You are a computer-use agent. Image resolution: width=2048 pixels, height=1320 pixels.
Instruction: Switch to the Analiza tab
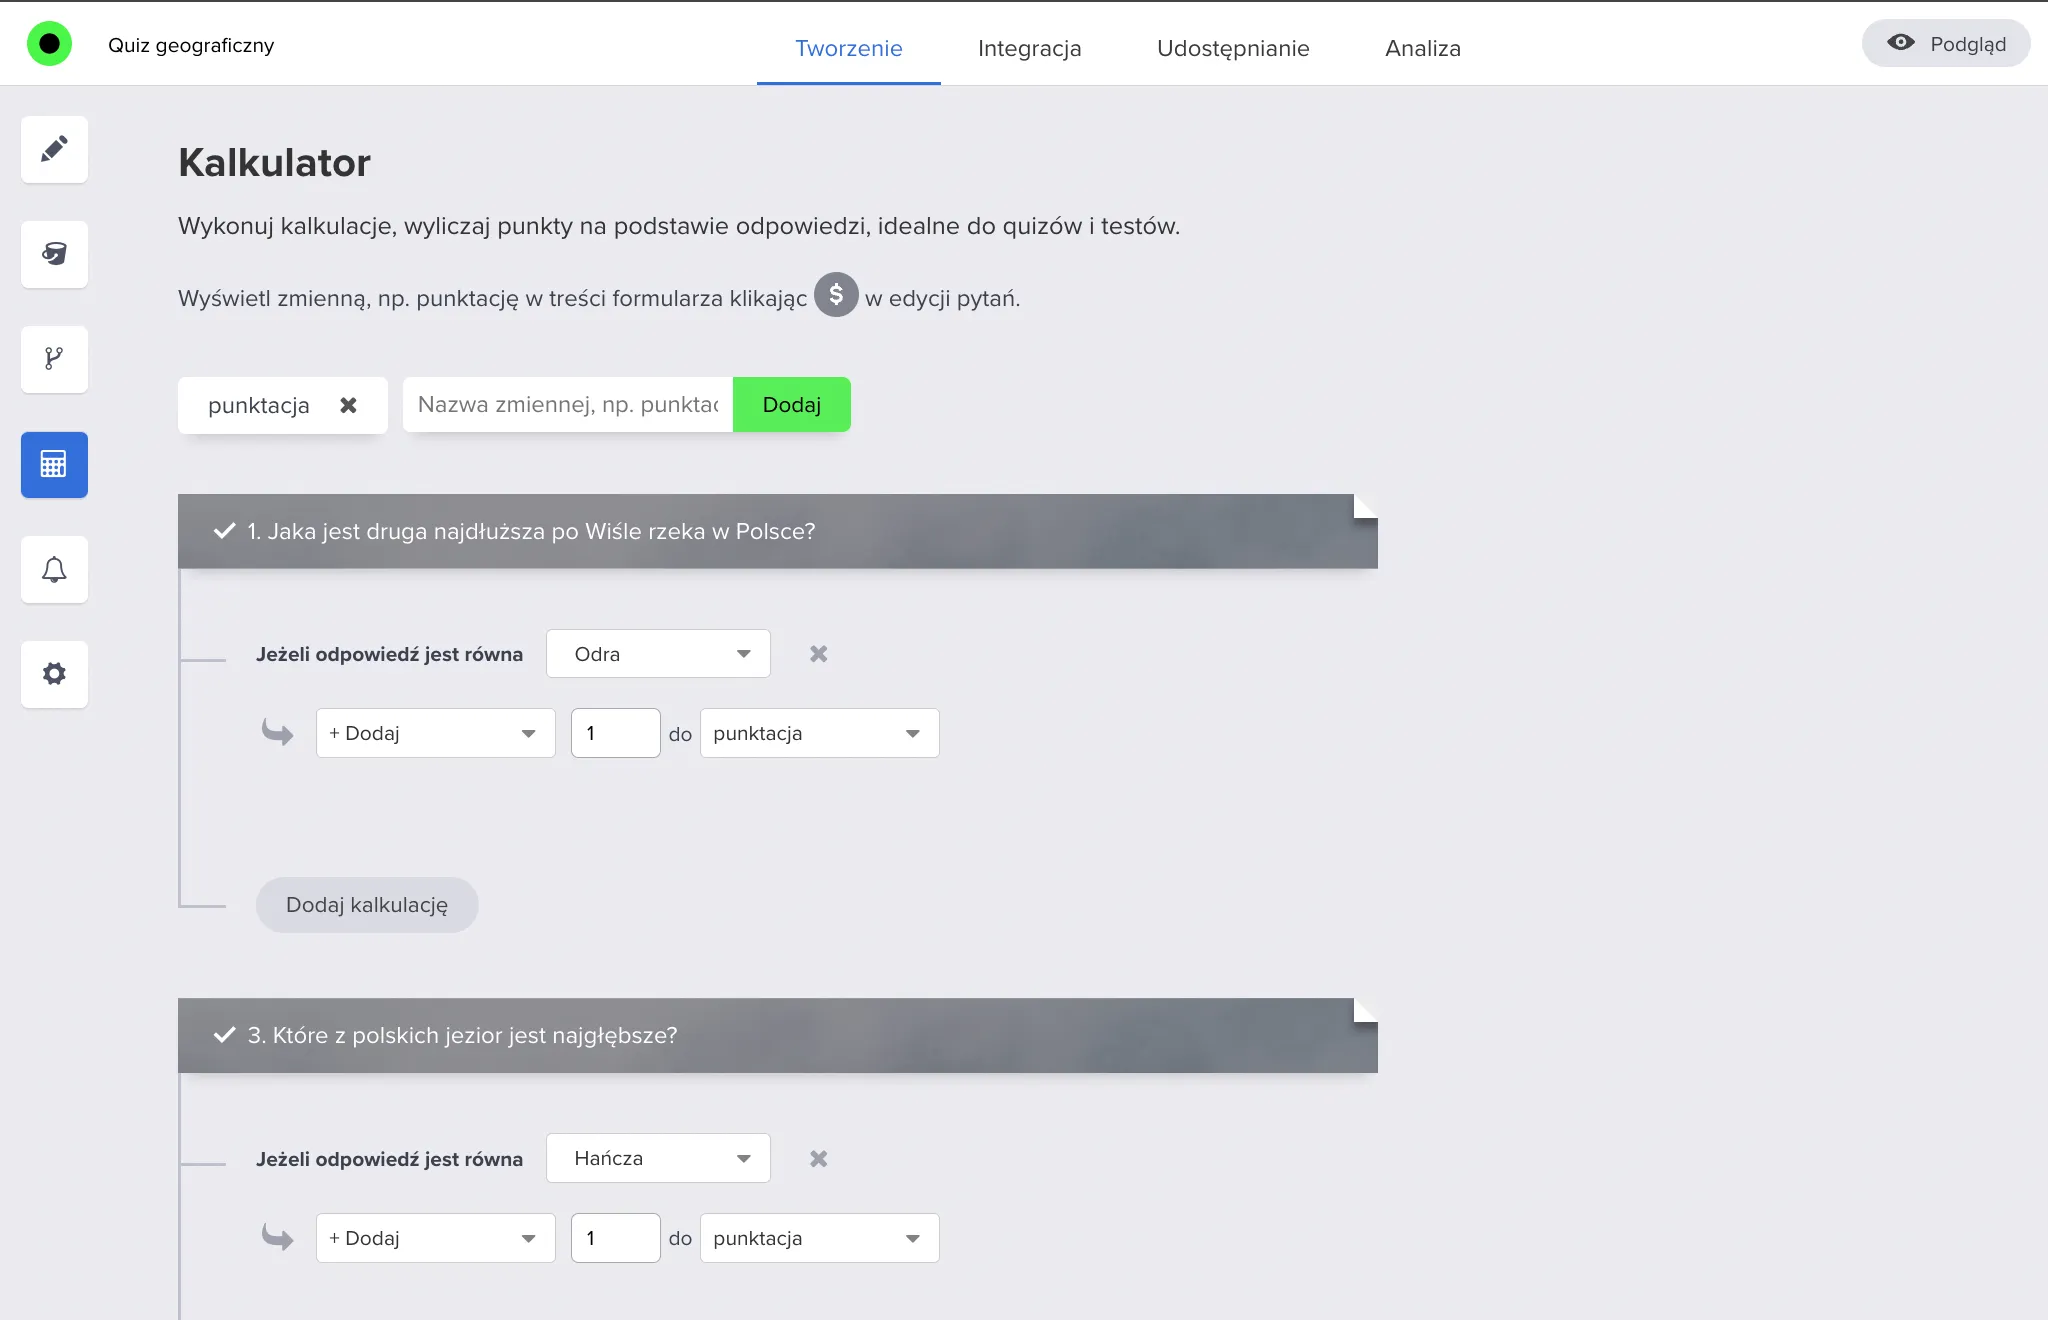click(1423, 48)
